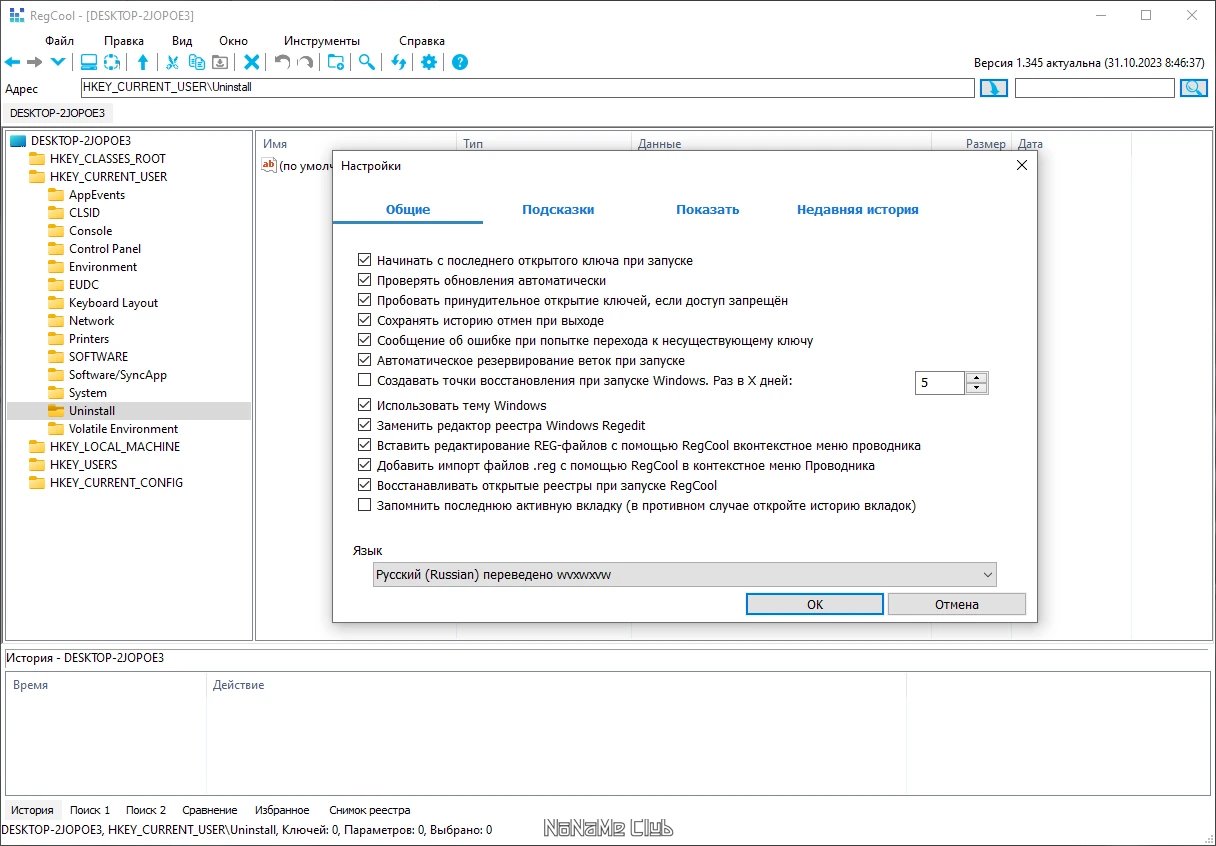Screen dimensions: 1216x846
Task: Click the days number field showing 5
Action: (940, 383)
